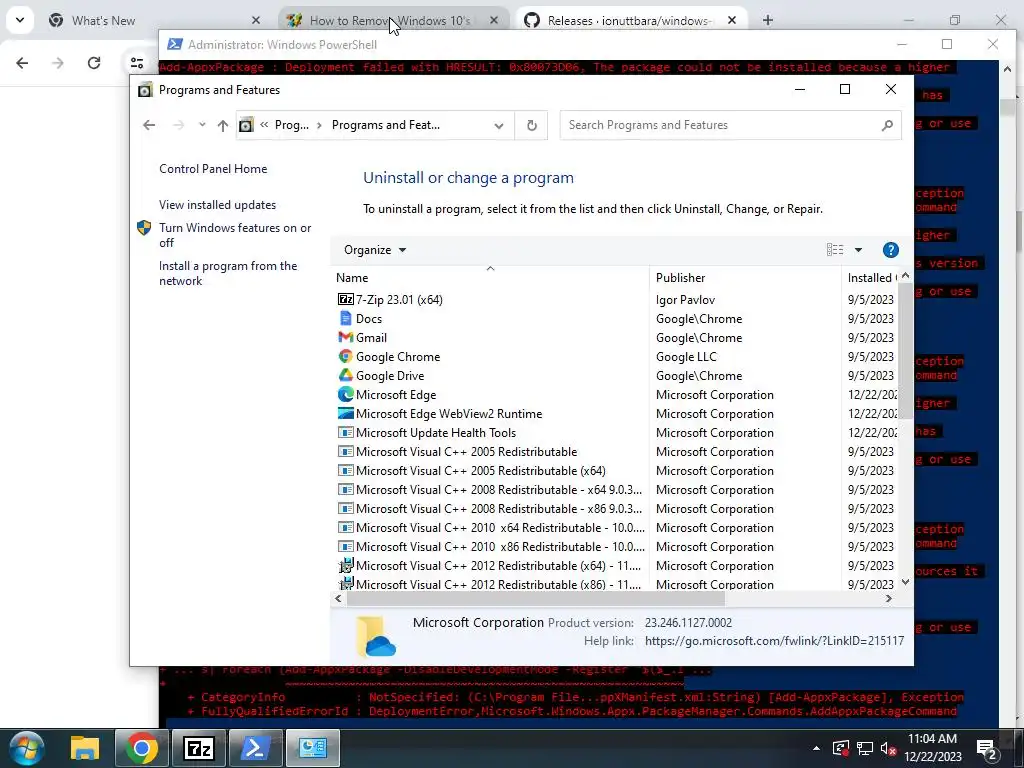This screenshot has height=768, width=1024.
Task: Click Chrome's back arrow
Action: click(22, 63)
